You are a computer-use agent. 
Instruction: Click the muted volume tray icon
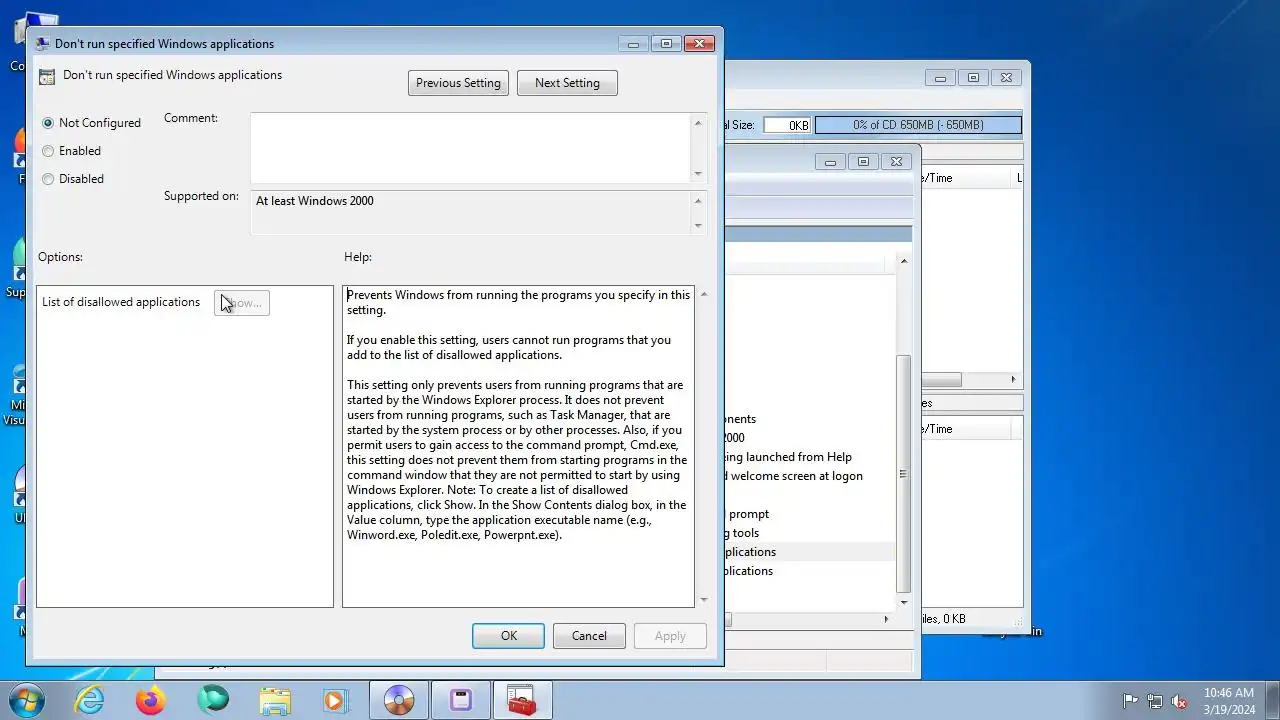1179,701
